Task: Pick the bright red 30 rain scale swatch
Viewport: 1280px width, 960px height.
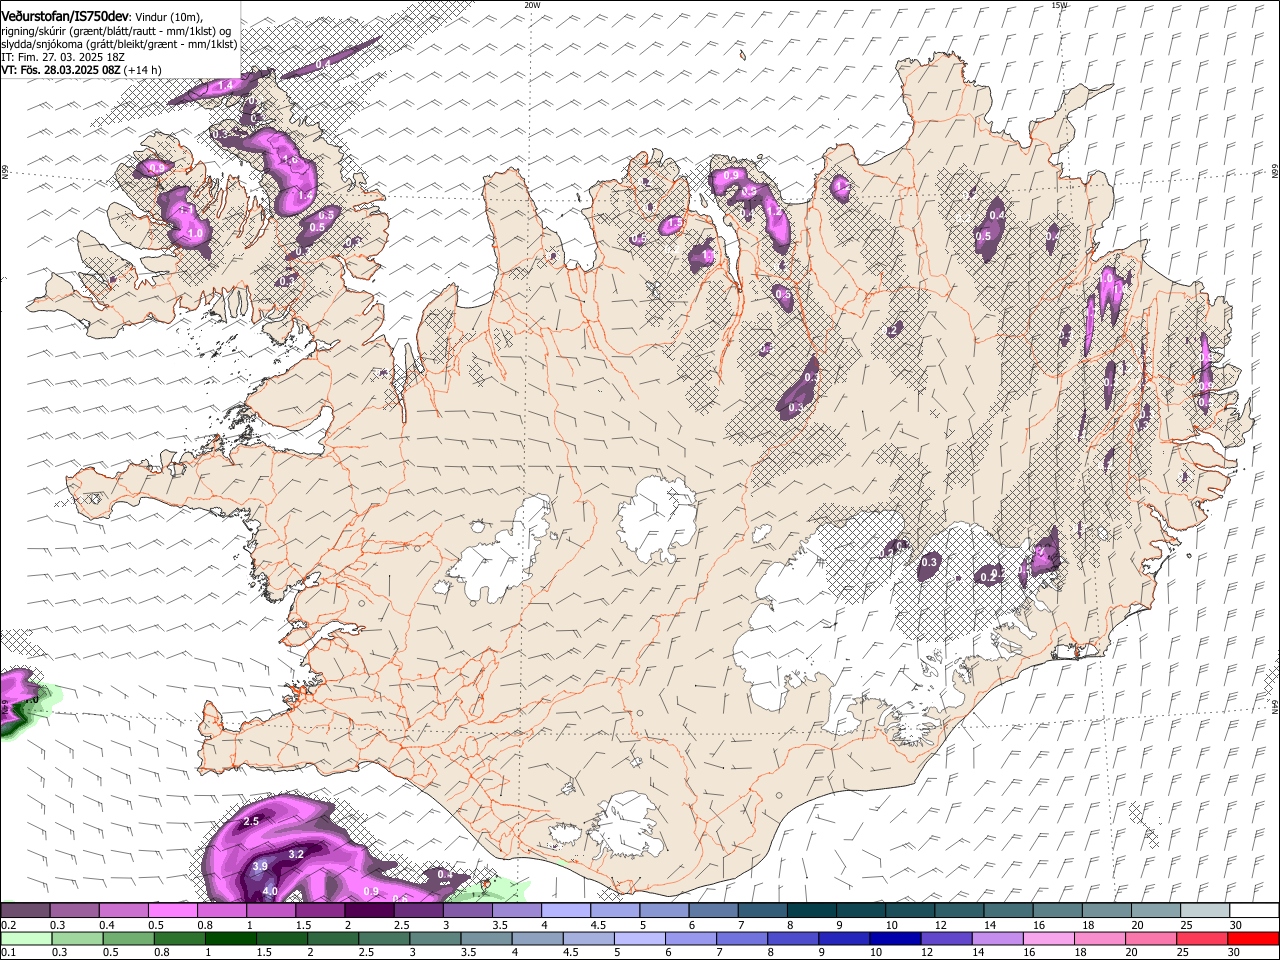Action: tap(1252, 939)
